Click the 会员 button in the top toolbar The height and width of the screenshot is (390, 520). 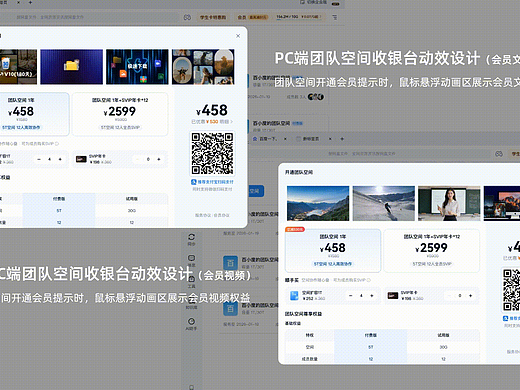(252, 17)
